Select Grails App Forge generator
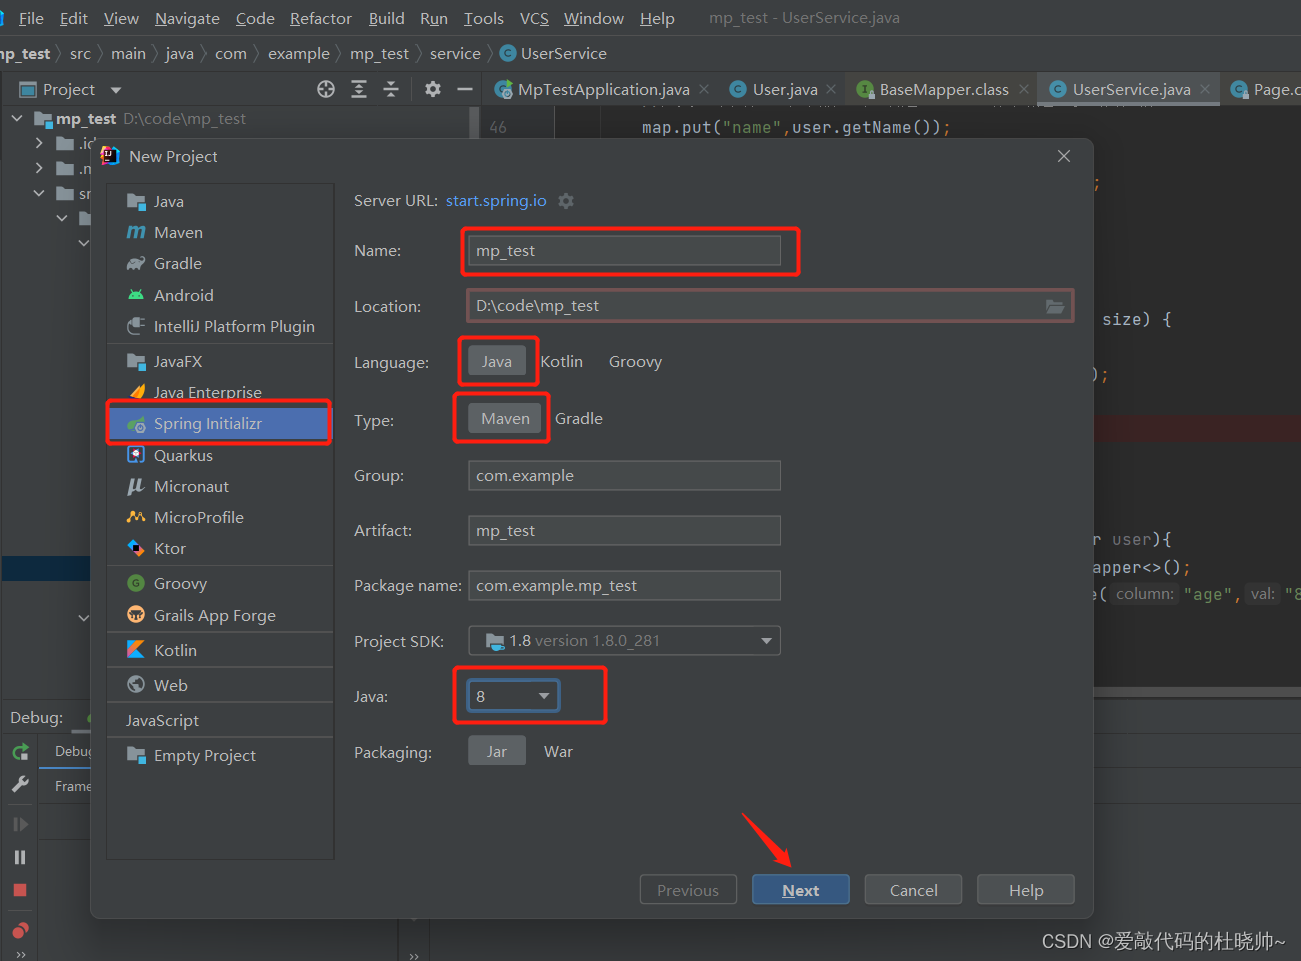This screenshot has height=961, width=1301. coord(220,615)
